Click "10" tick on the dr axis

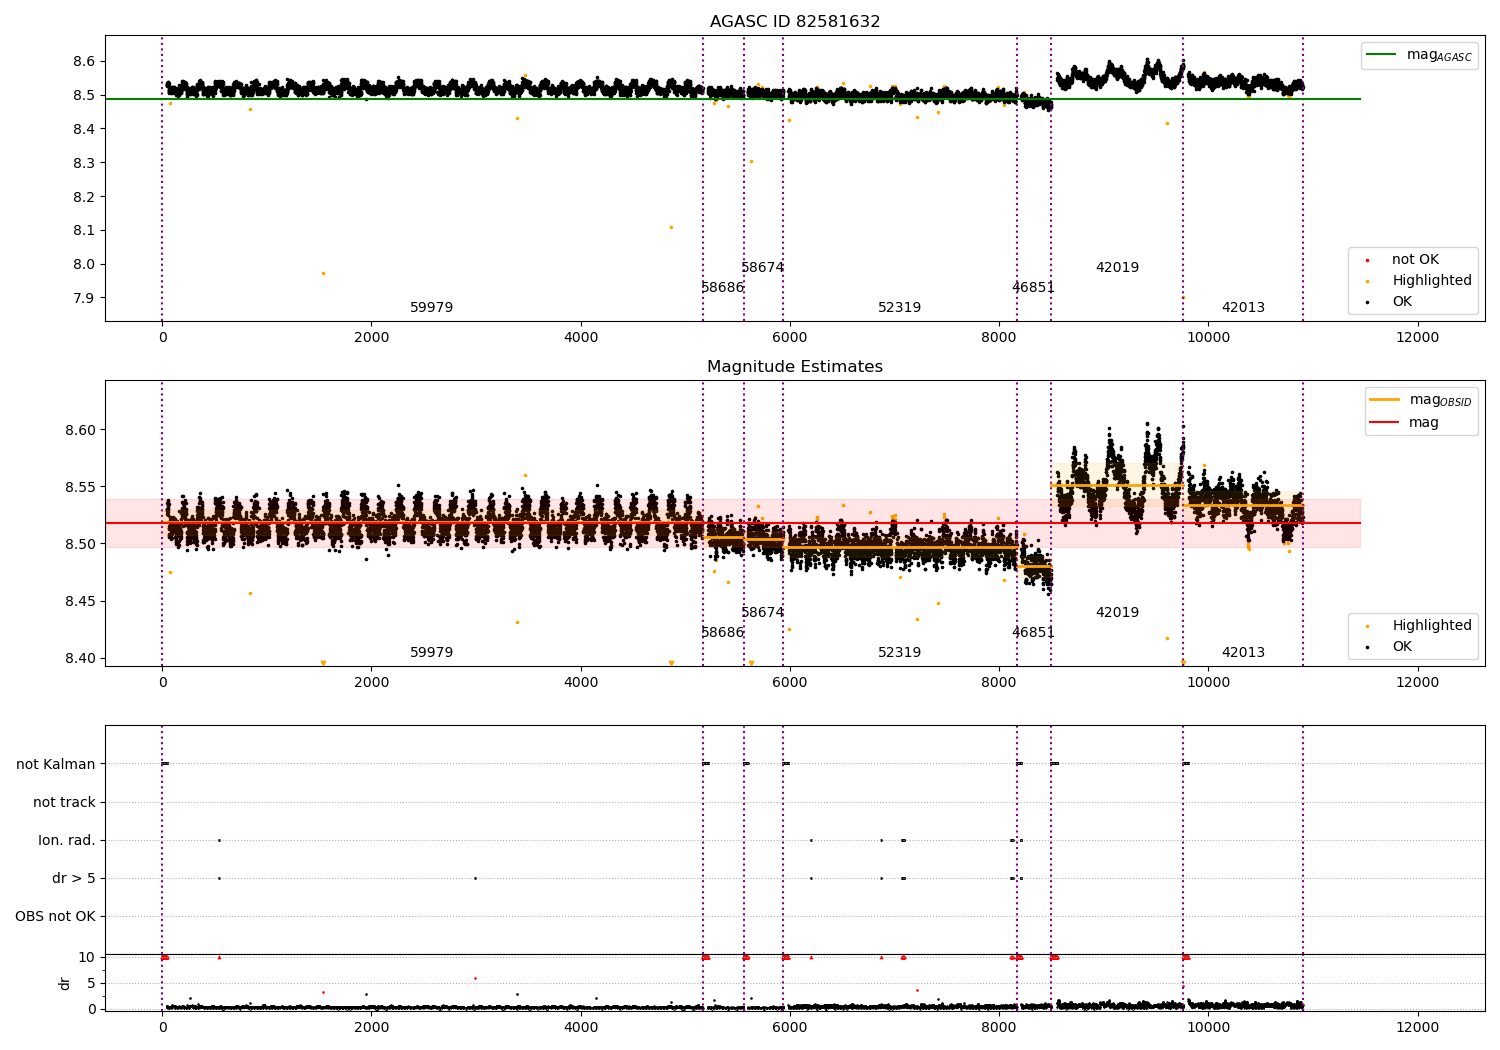(x=87, y=958)
